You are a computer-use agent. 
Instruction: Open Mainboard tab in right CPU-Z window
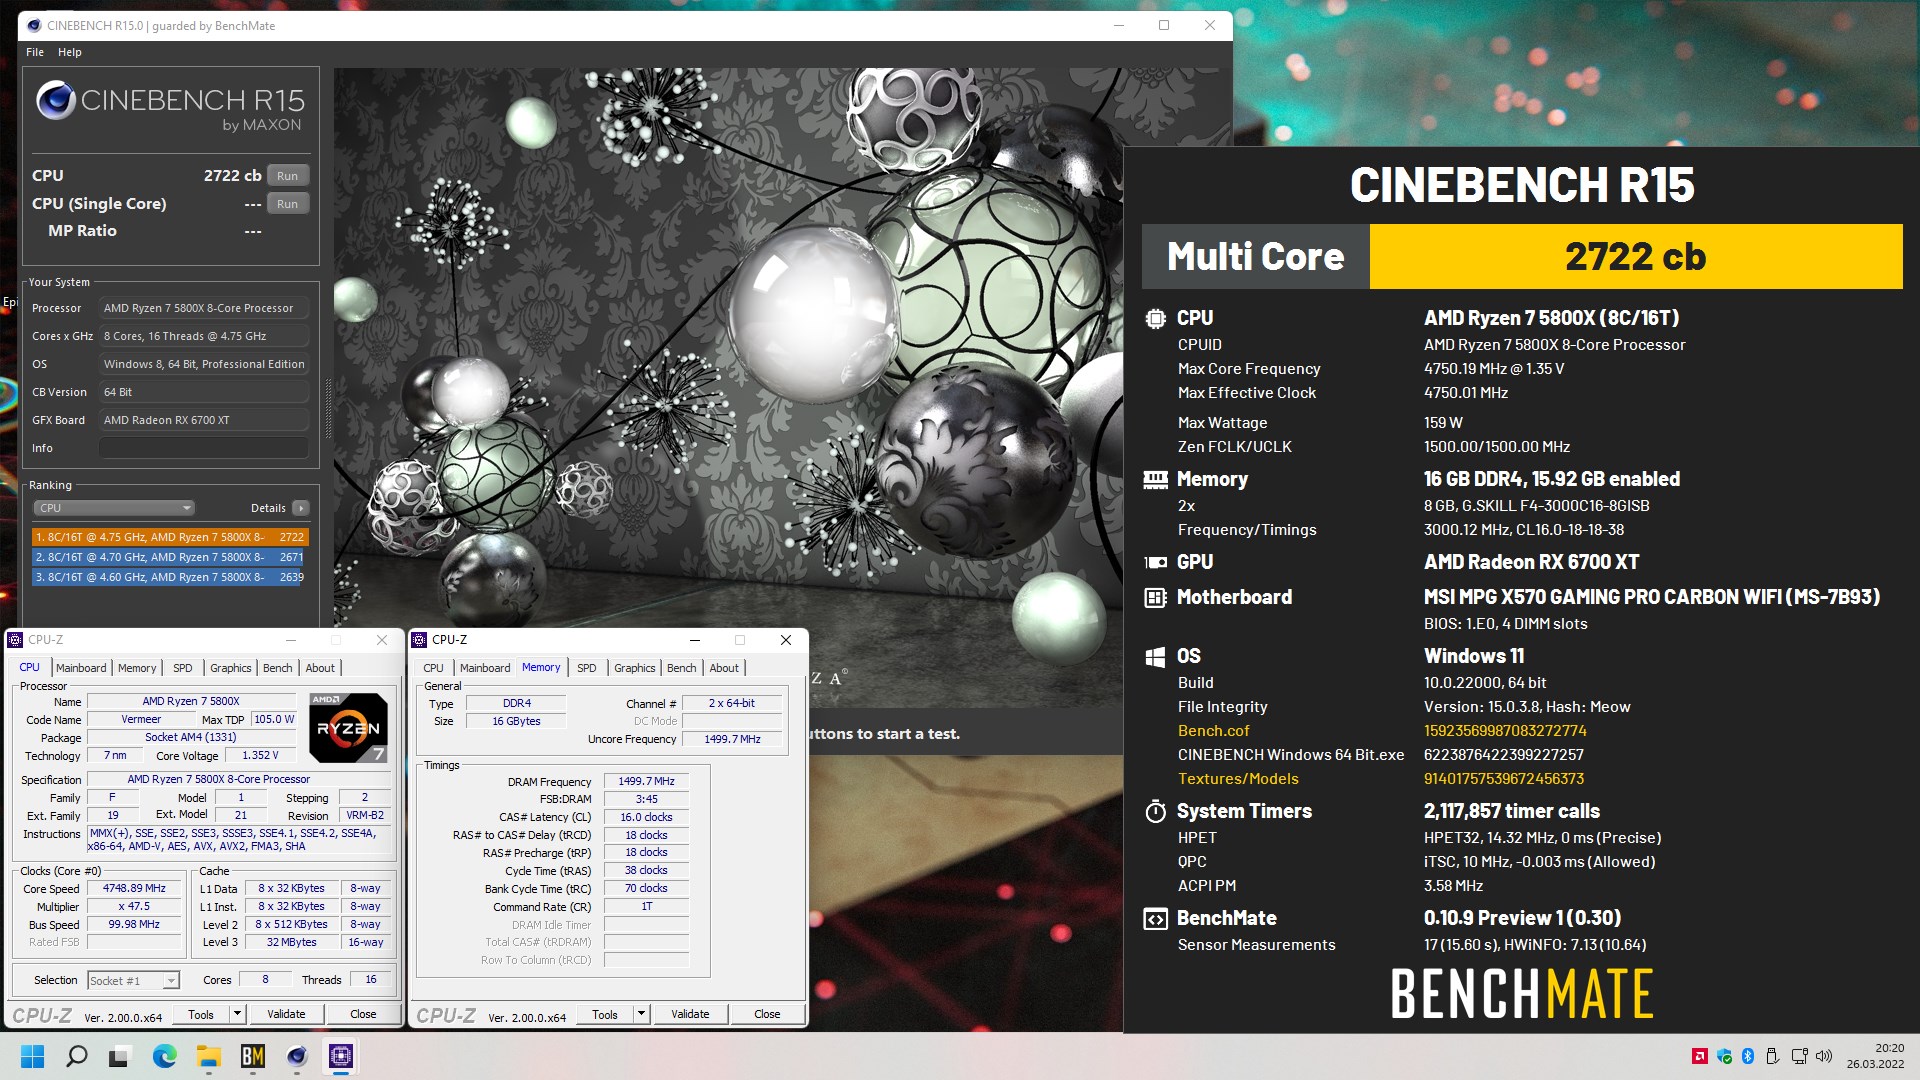(x=485, y=668)
